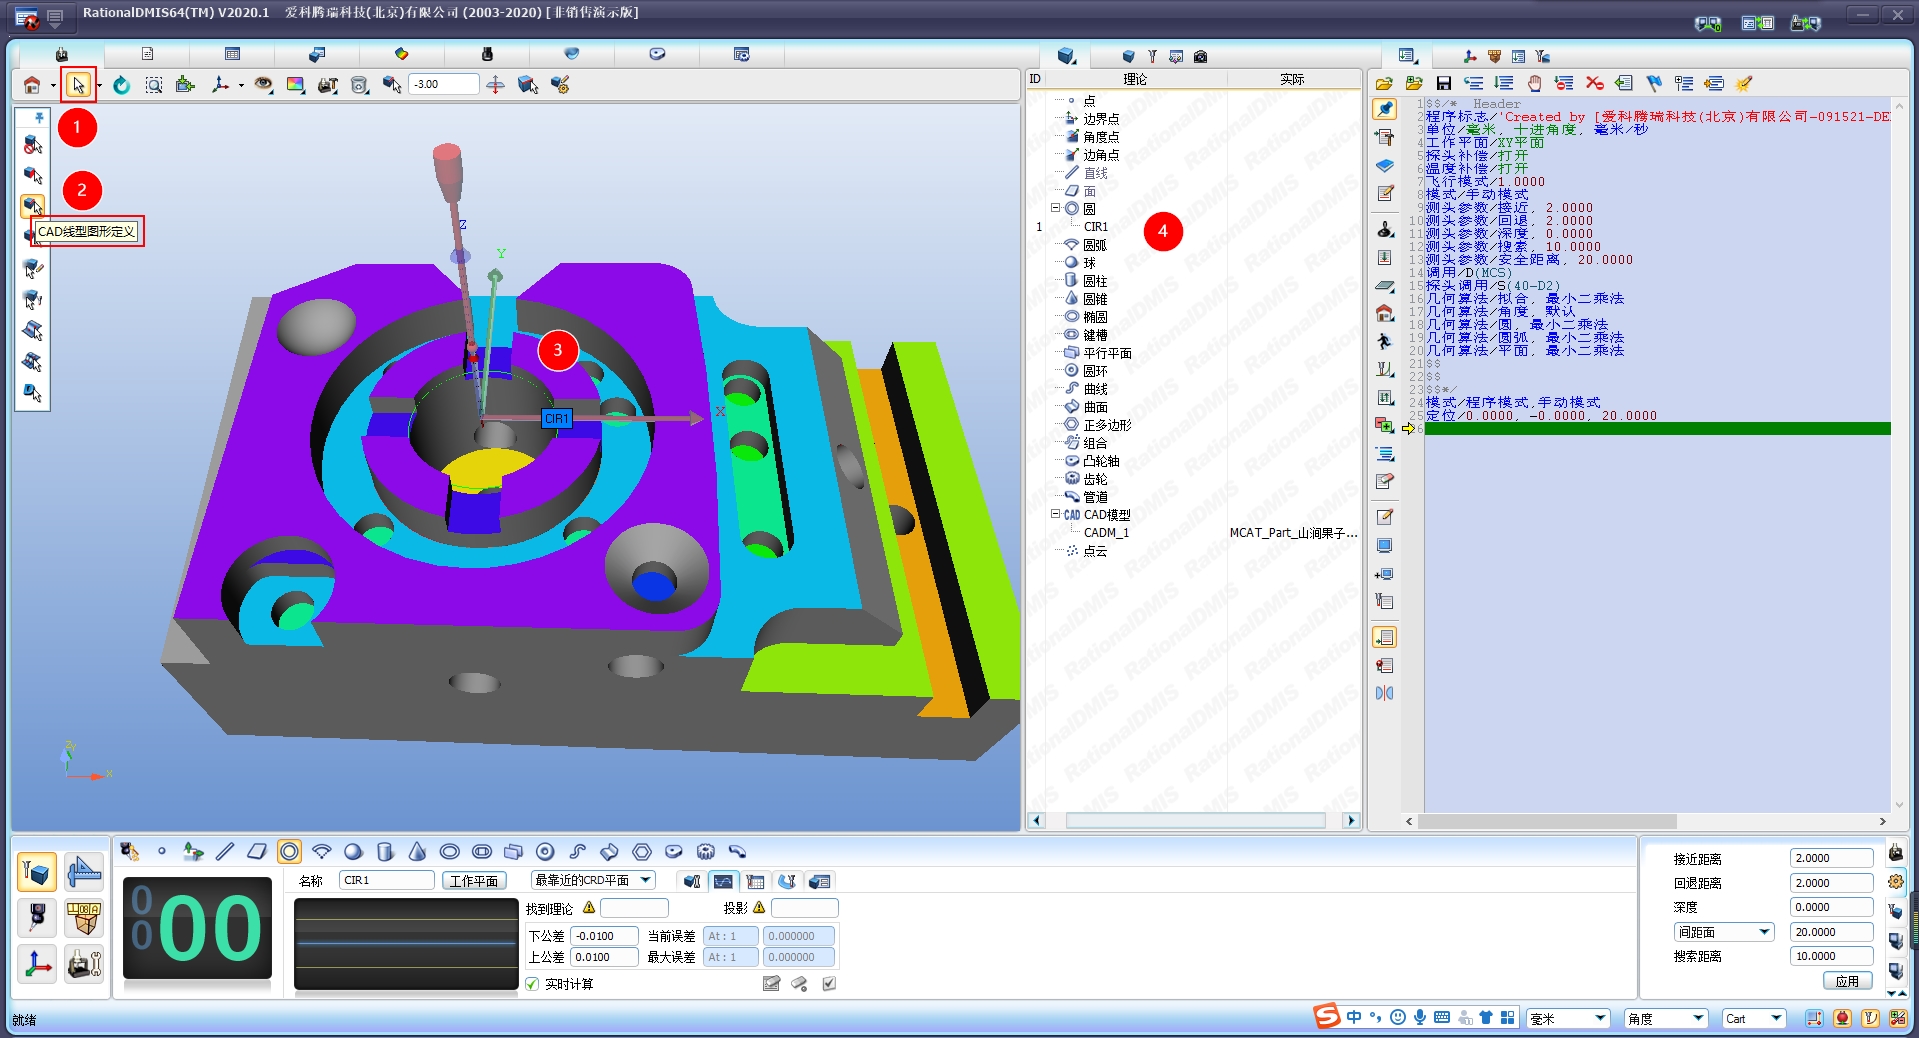This screenshot has height=1038, width=1919.
Task: Click the blue flag marker icon
Action: (x=1654, y=83)
